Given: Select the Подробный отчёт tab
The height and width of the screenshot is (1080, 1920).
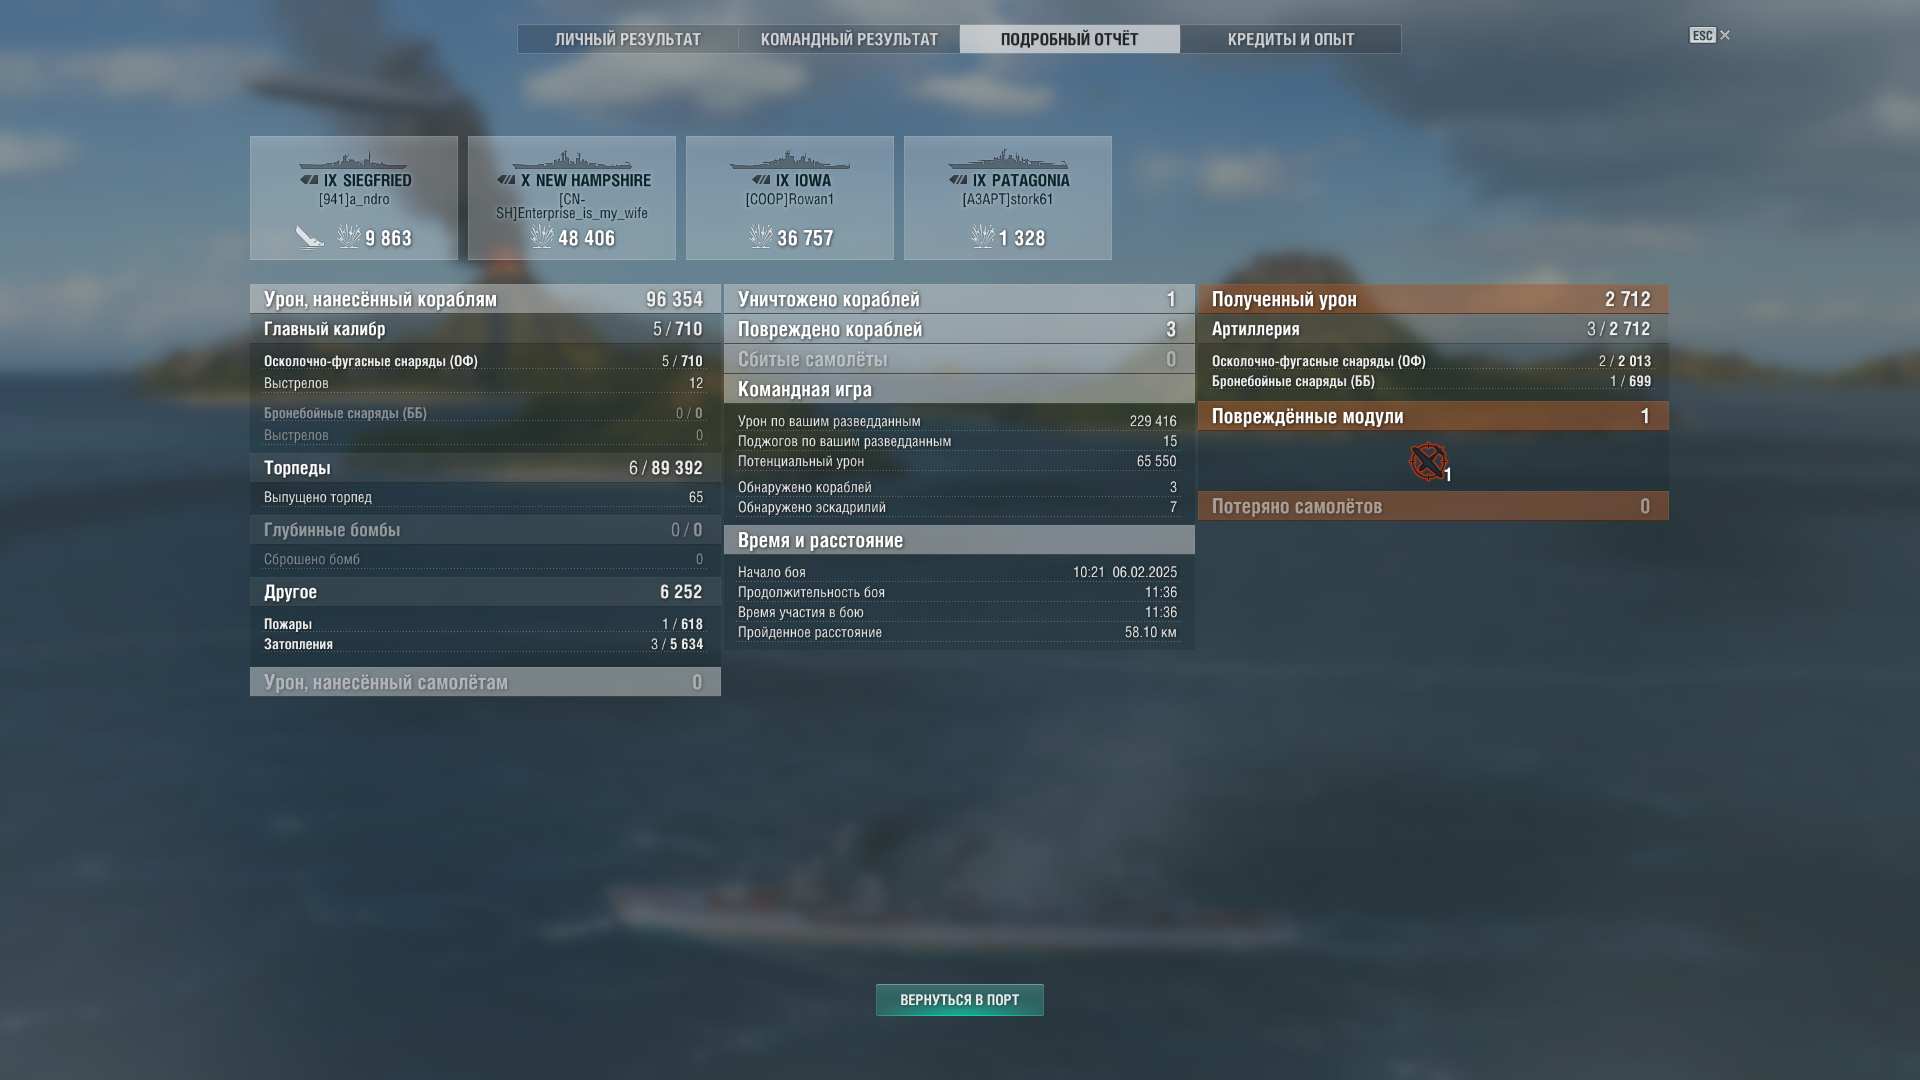Looking at the screenshot, I should pyautogui.click(x=1070, y=39).
